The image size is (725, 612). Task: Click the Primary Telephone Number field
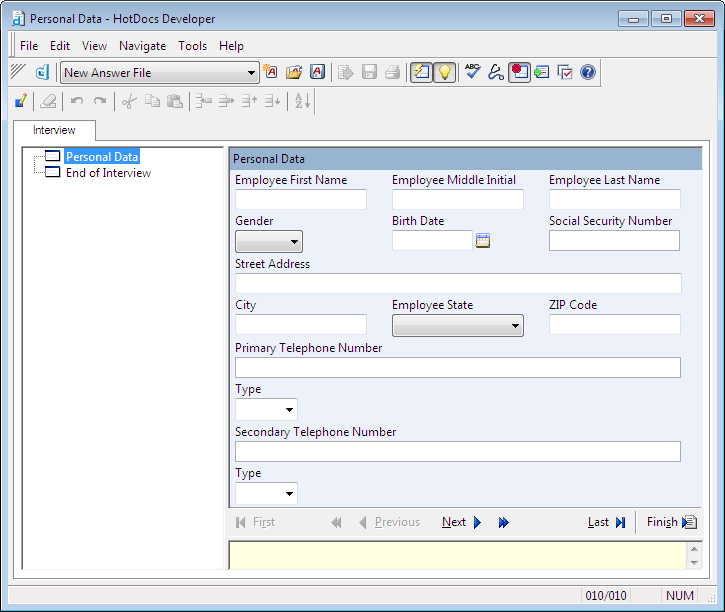[x=458, y=367]
